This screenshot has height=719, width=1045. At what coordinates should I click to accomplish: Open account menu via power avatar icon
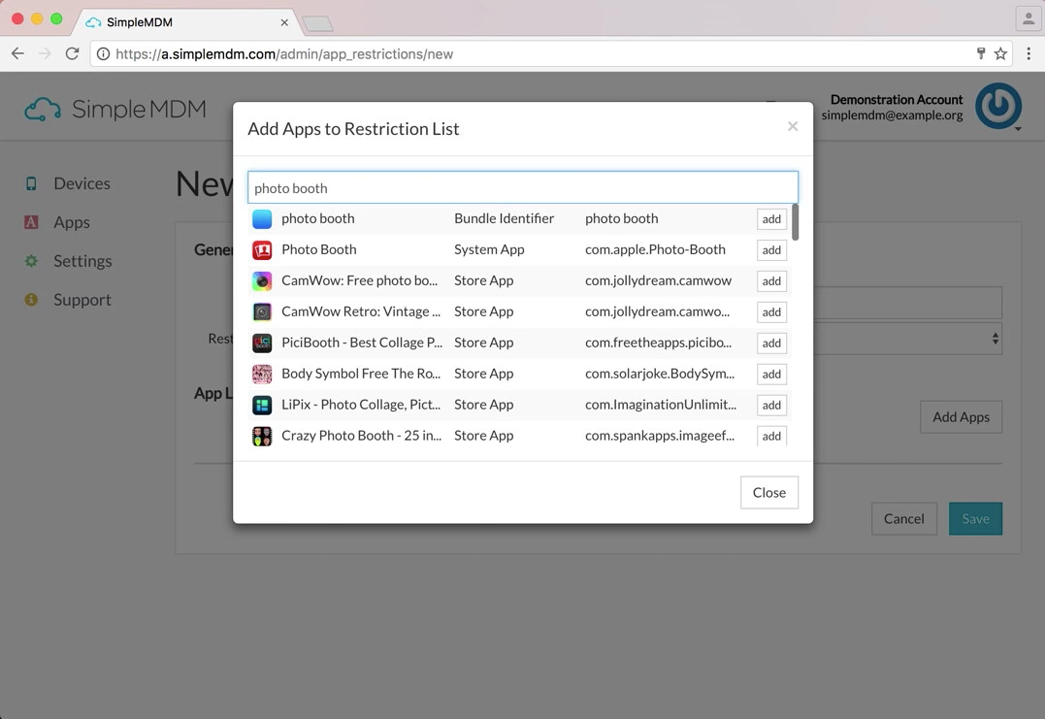tap(998, 105)
